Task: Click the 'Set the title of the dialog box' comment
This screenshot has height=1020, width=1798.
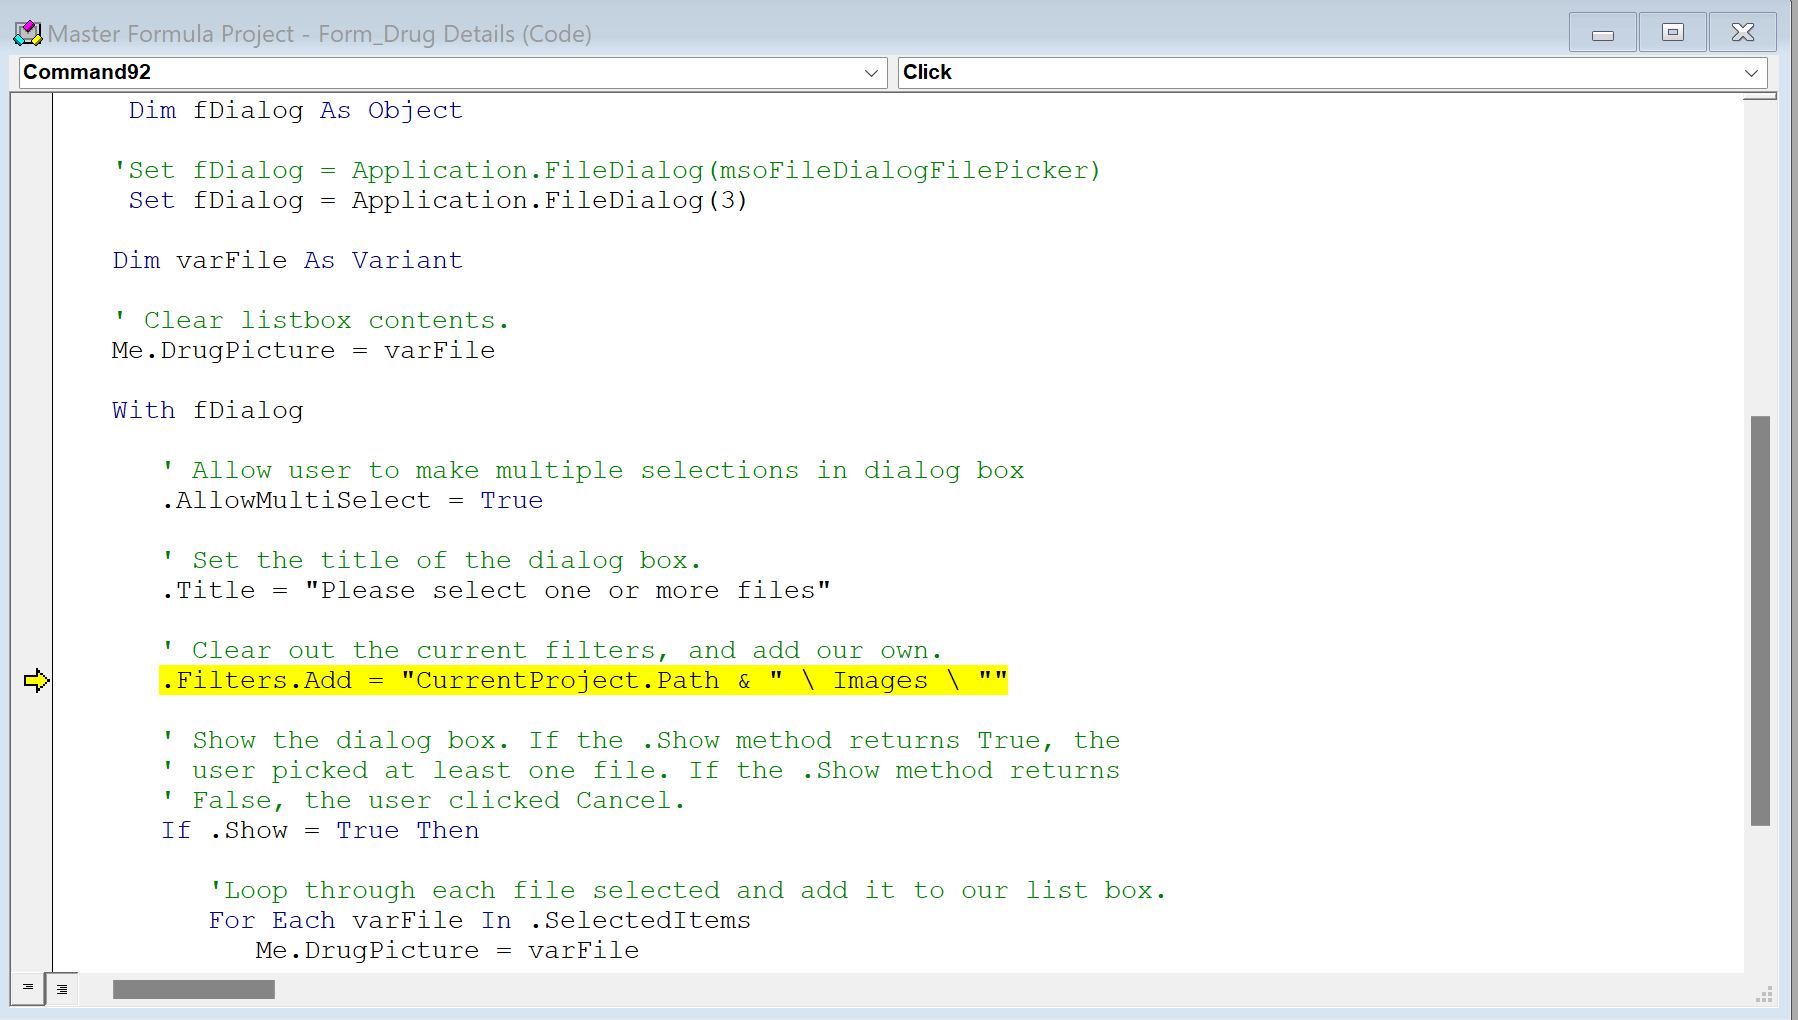Action: (x=431, y=561)
